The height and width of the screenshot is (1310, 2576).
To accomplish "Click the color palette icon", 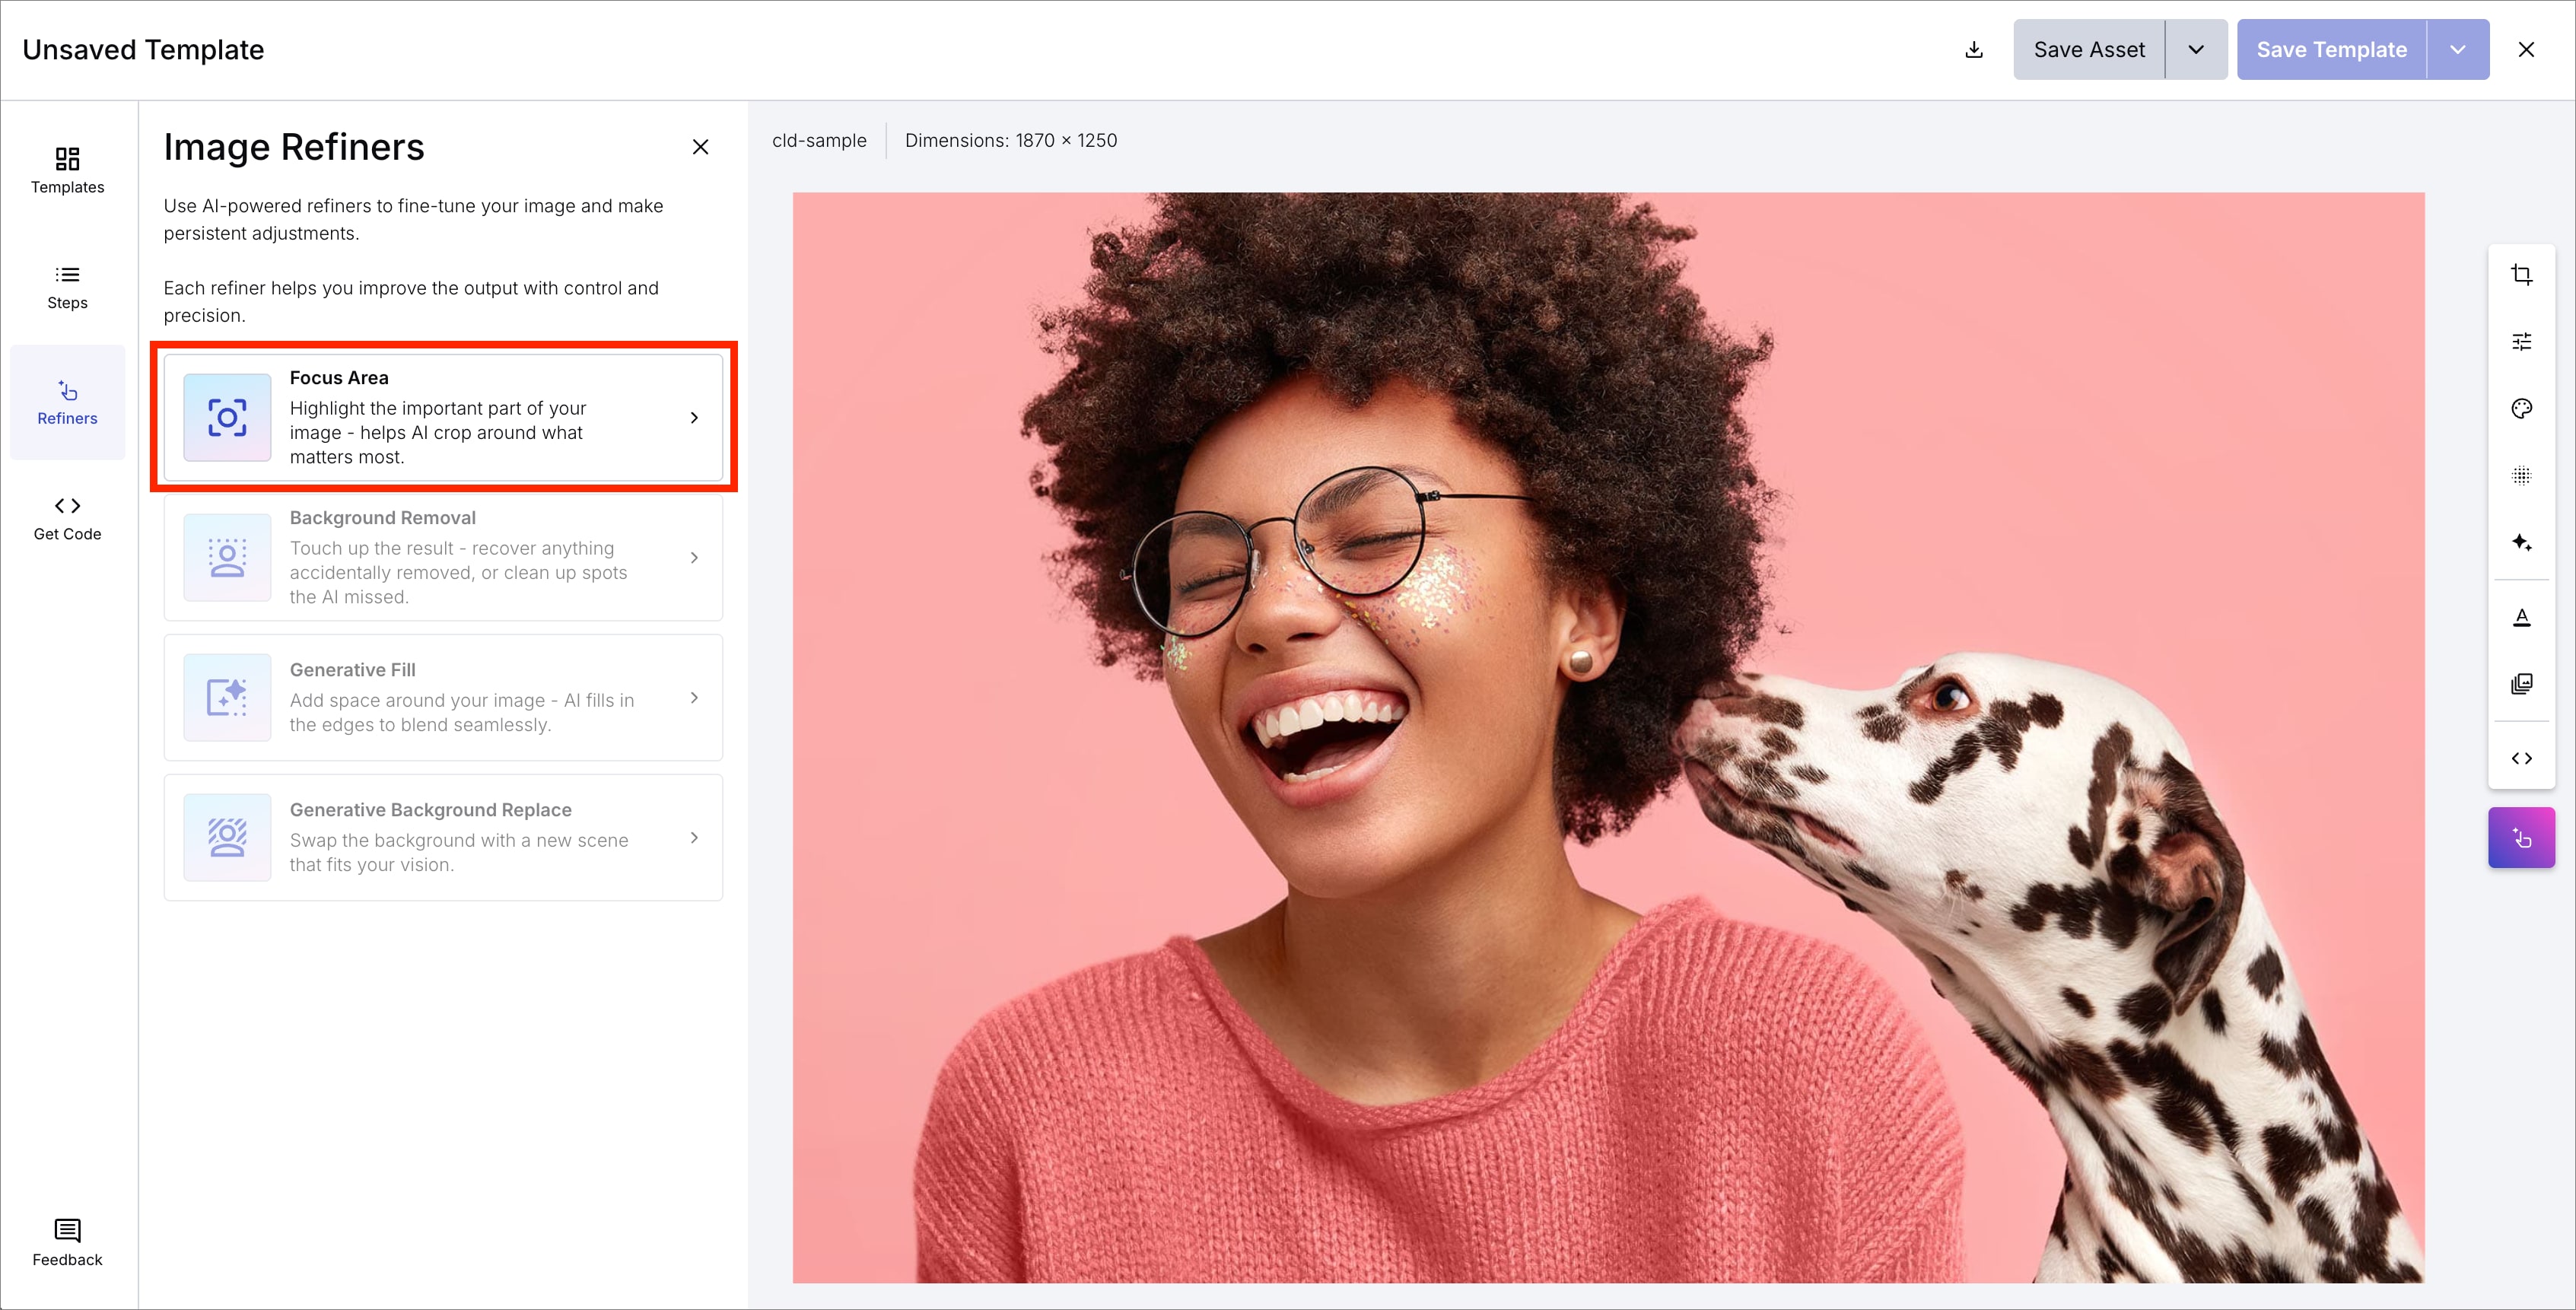I will coord(2521,409).
